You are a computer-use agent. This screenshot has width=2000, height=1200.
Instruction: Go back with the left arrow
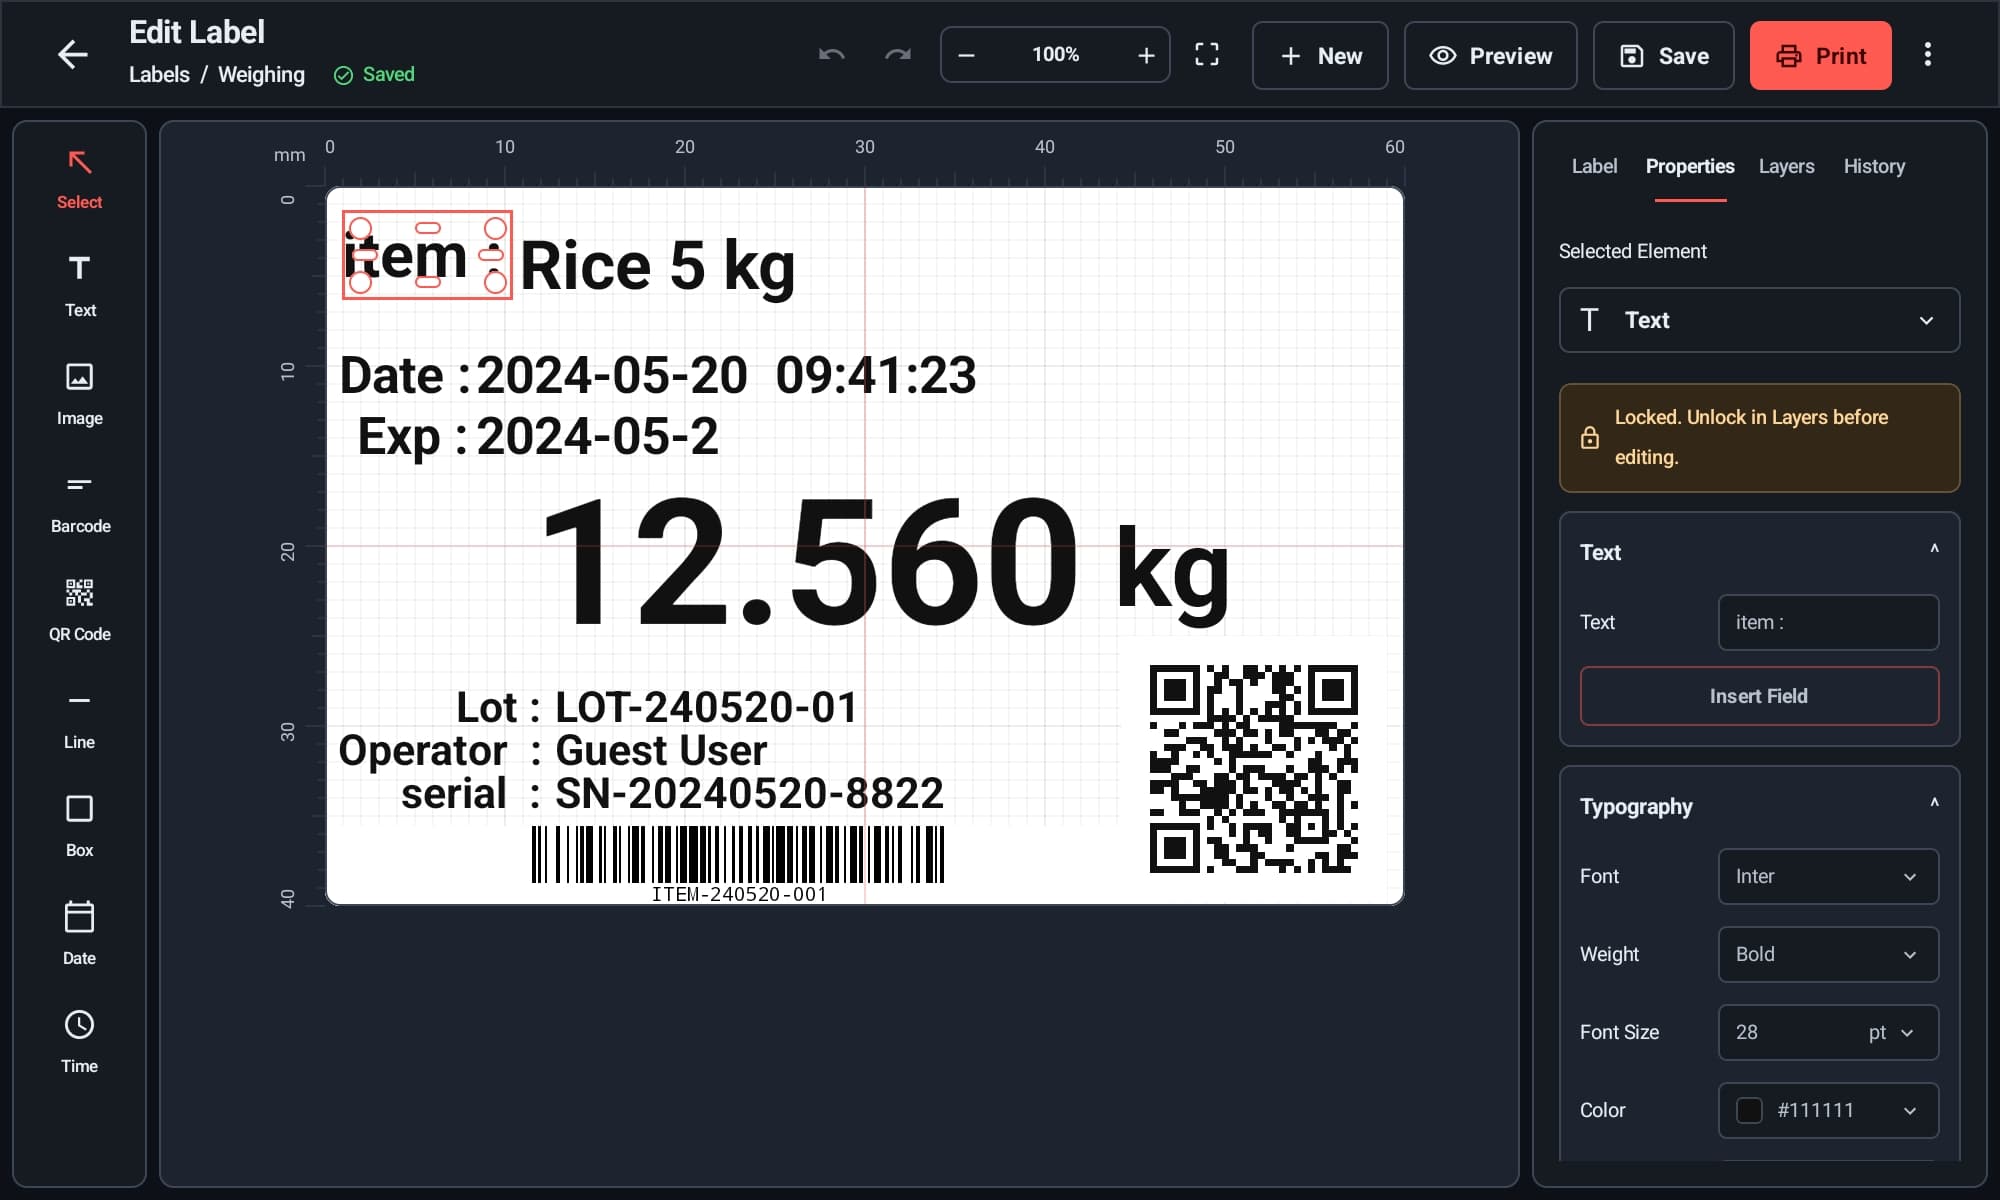click(x=73, y=55)
